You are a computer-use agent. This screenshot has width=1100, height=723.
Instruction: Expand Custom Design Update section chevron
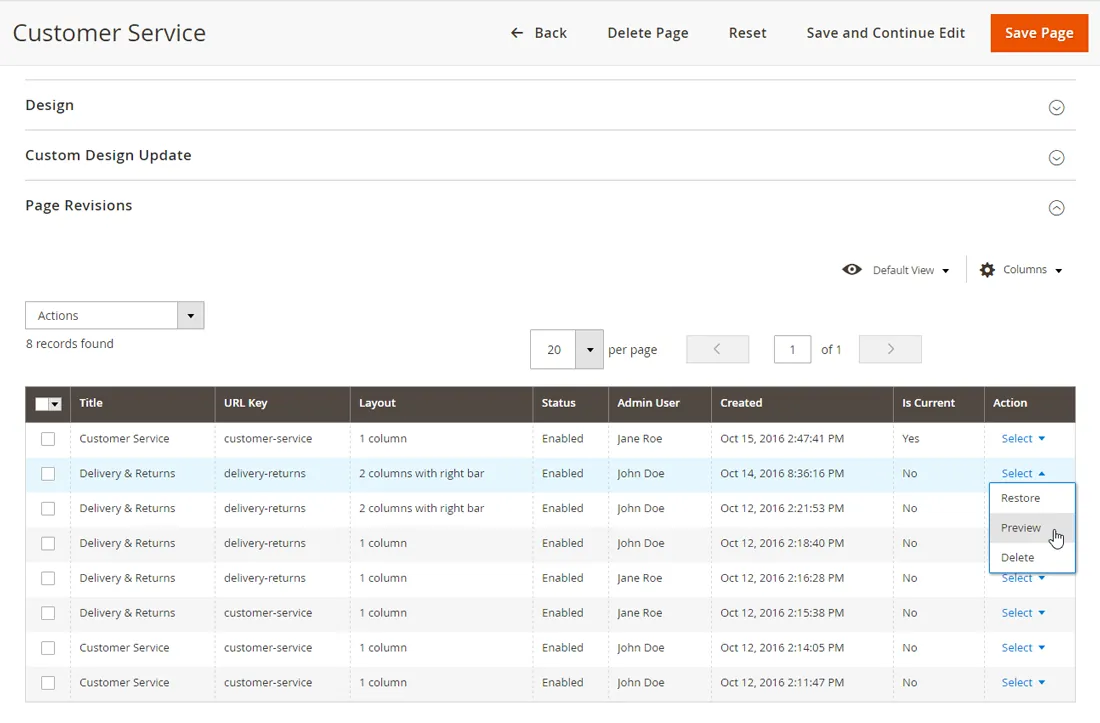pyautogui.click(x=1056, y=158)
